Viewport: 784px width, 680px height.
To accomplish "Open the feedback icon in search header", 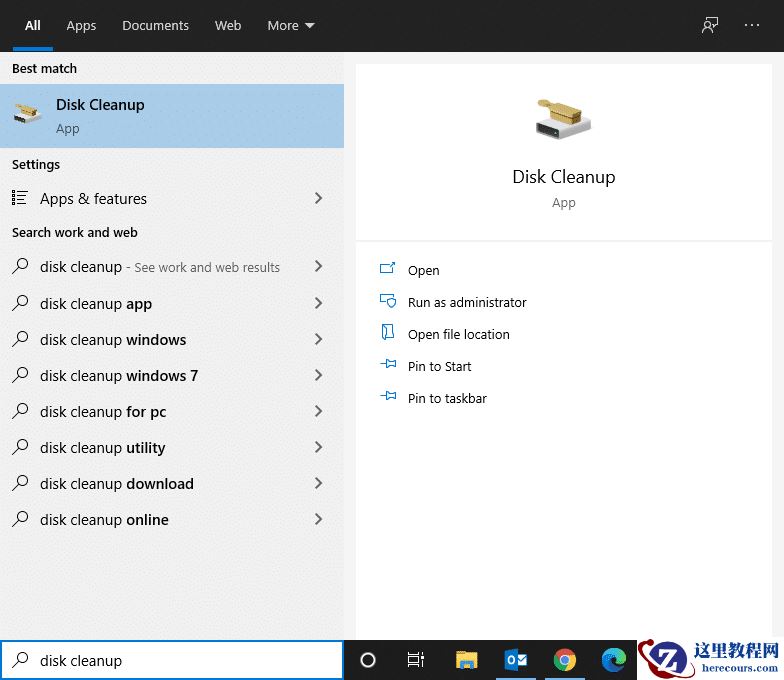I will click(710, 26).
